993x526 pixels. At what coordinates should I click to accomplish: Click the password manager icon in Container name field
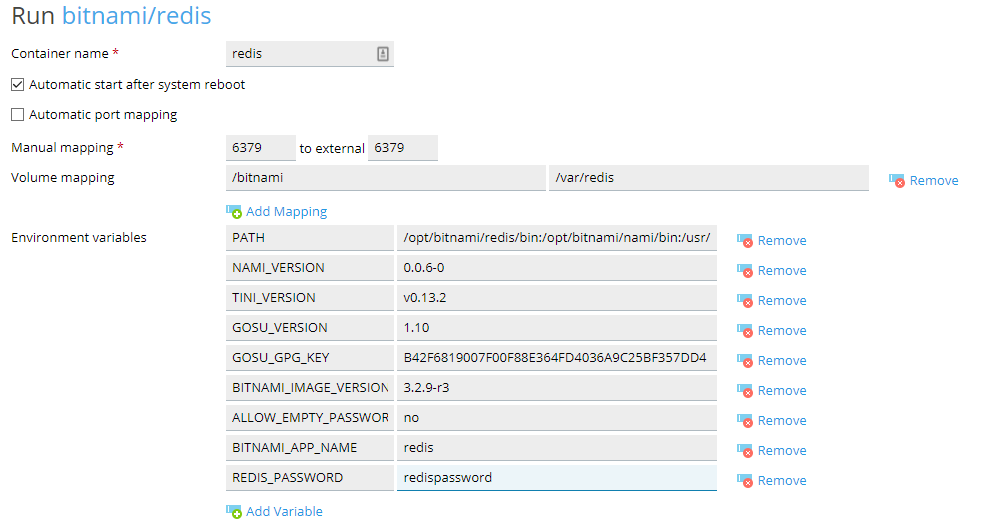tap(383, 54)
